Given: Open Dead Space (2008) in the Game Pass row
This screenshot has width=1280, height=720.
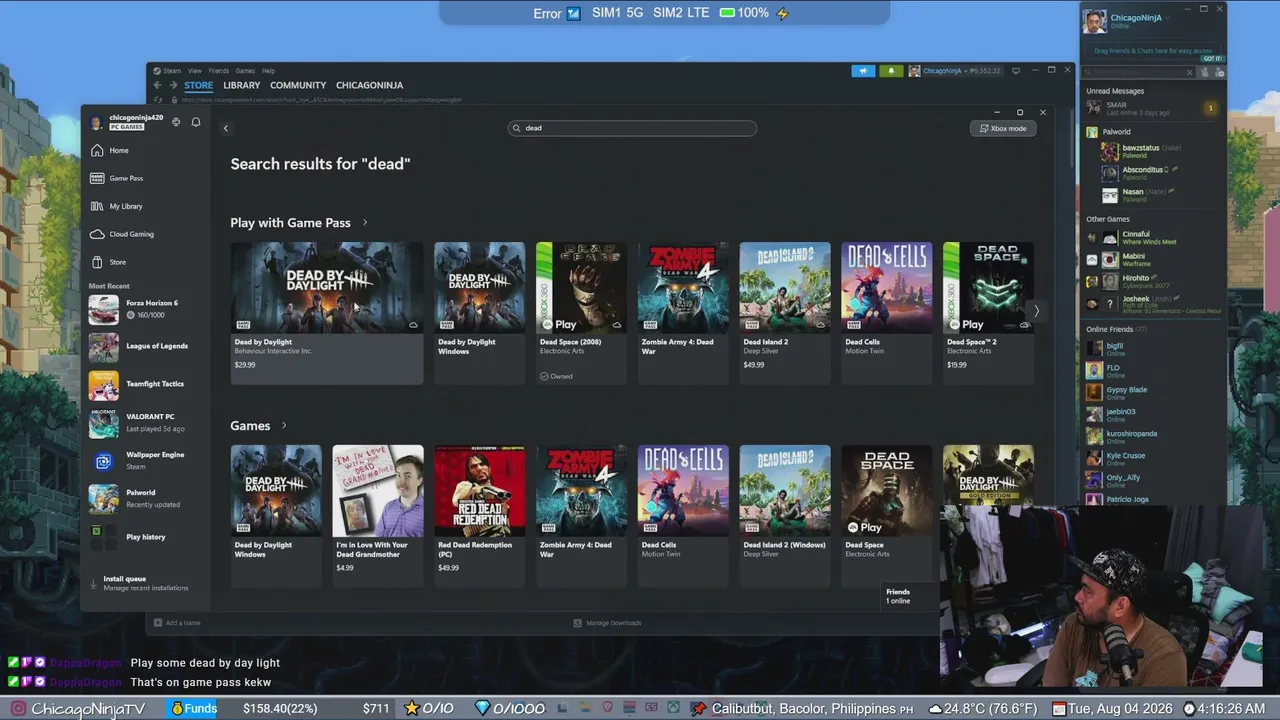Looking at the screenshot, I should click(x=581, y=313).
